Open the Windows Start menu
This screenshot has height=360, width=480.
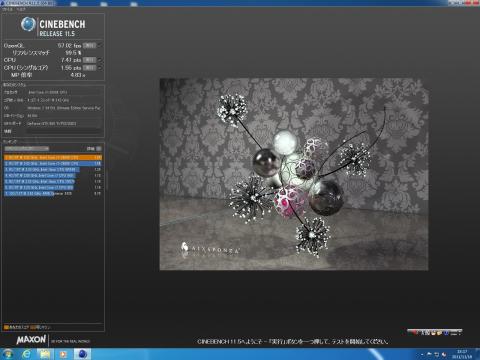tap(8, 354)
